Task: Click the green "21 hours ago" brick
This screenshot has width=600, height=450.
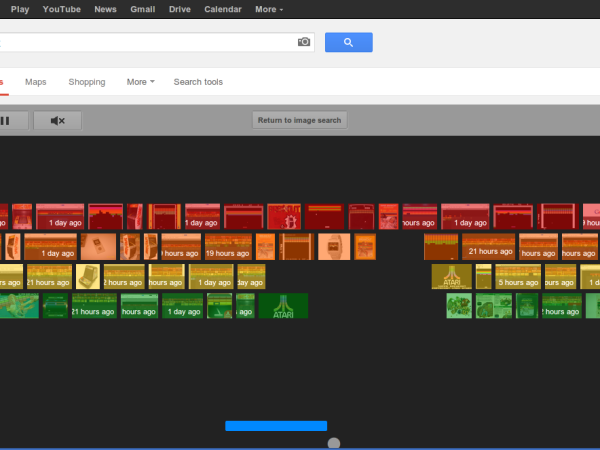Action: pyautogui.click(x=94, y=306)
